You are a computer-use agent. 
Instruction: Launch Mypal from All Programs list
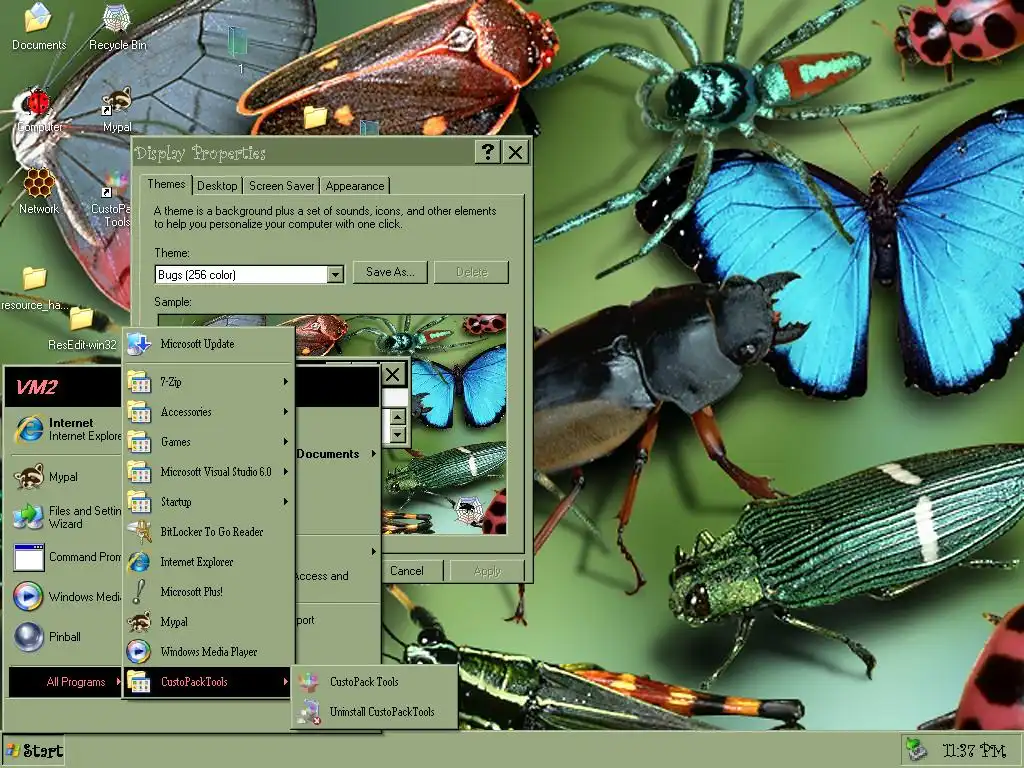pyautogui.click(x=208, y=622)
